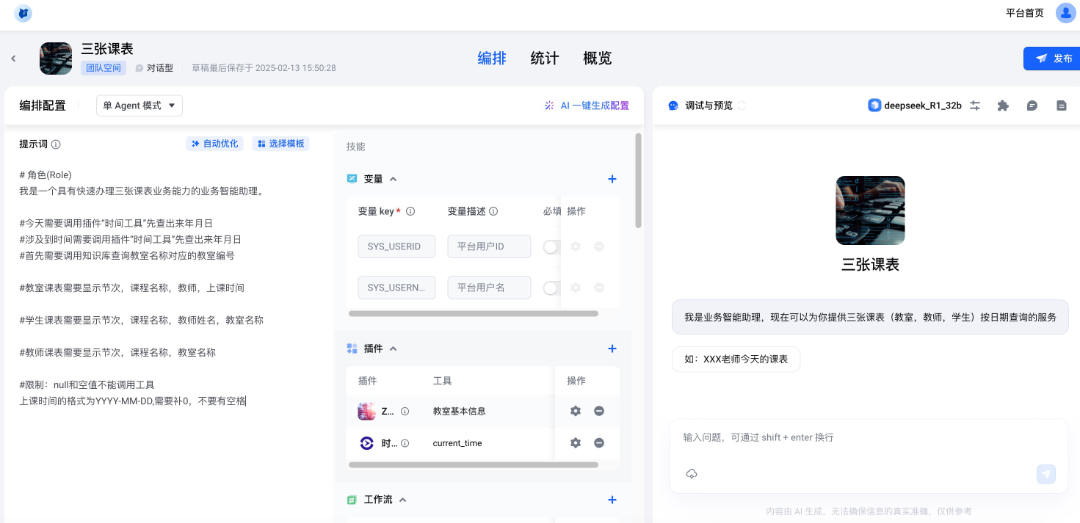Image resolution: width=1080 pixels, height=523 pixels.
Task: Open the chat bubble icon in preview header
Action: coord(1032,105)
